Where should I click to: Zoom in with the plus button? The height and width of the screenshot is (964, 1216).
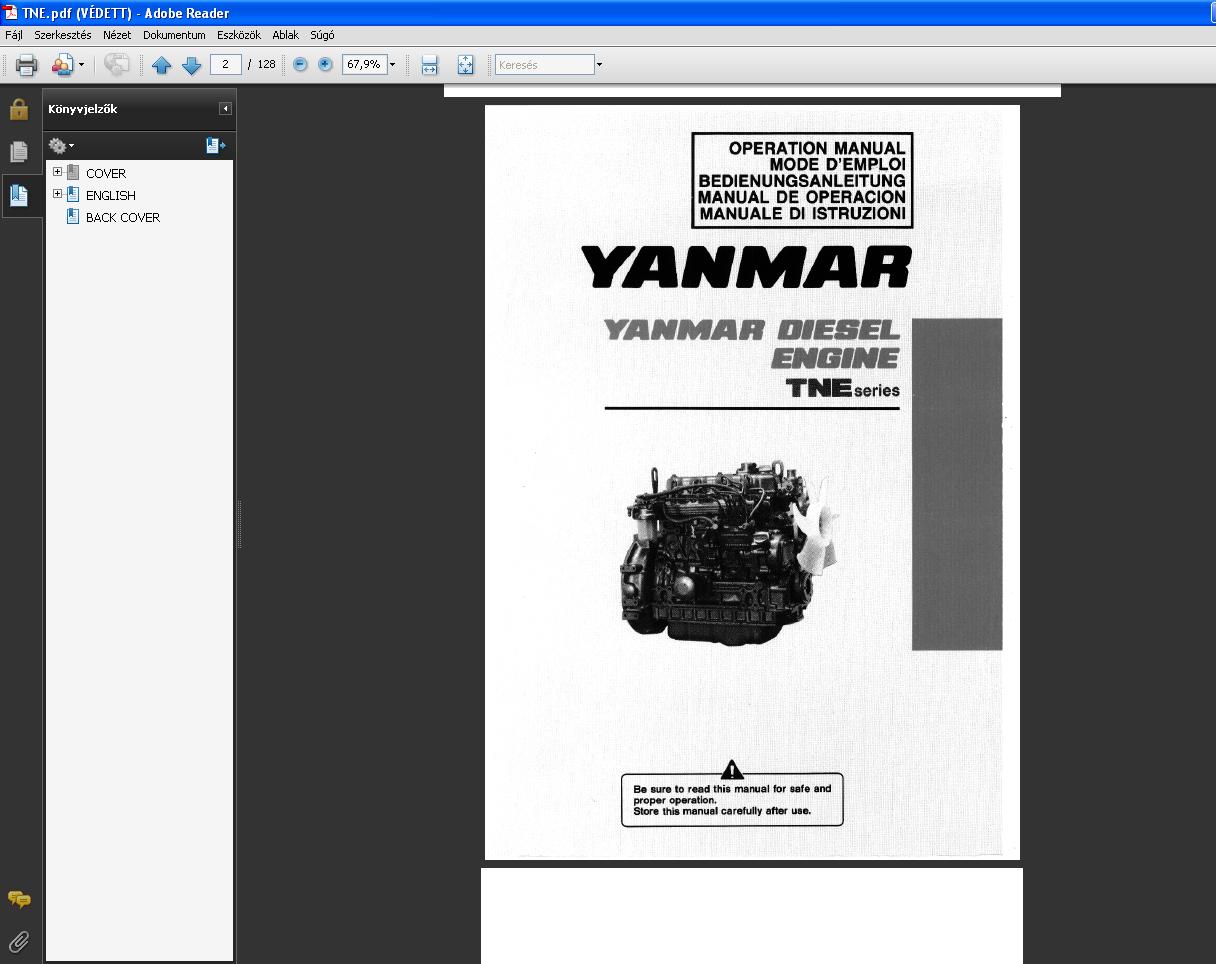tap(325, 64)
